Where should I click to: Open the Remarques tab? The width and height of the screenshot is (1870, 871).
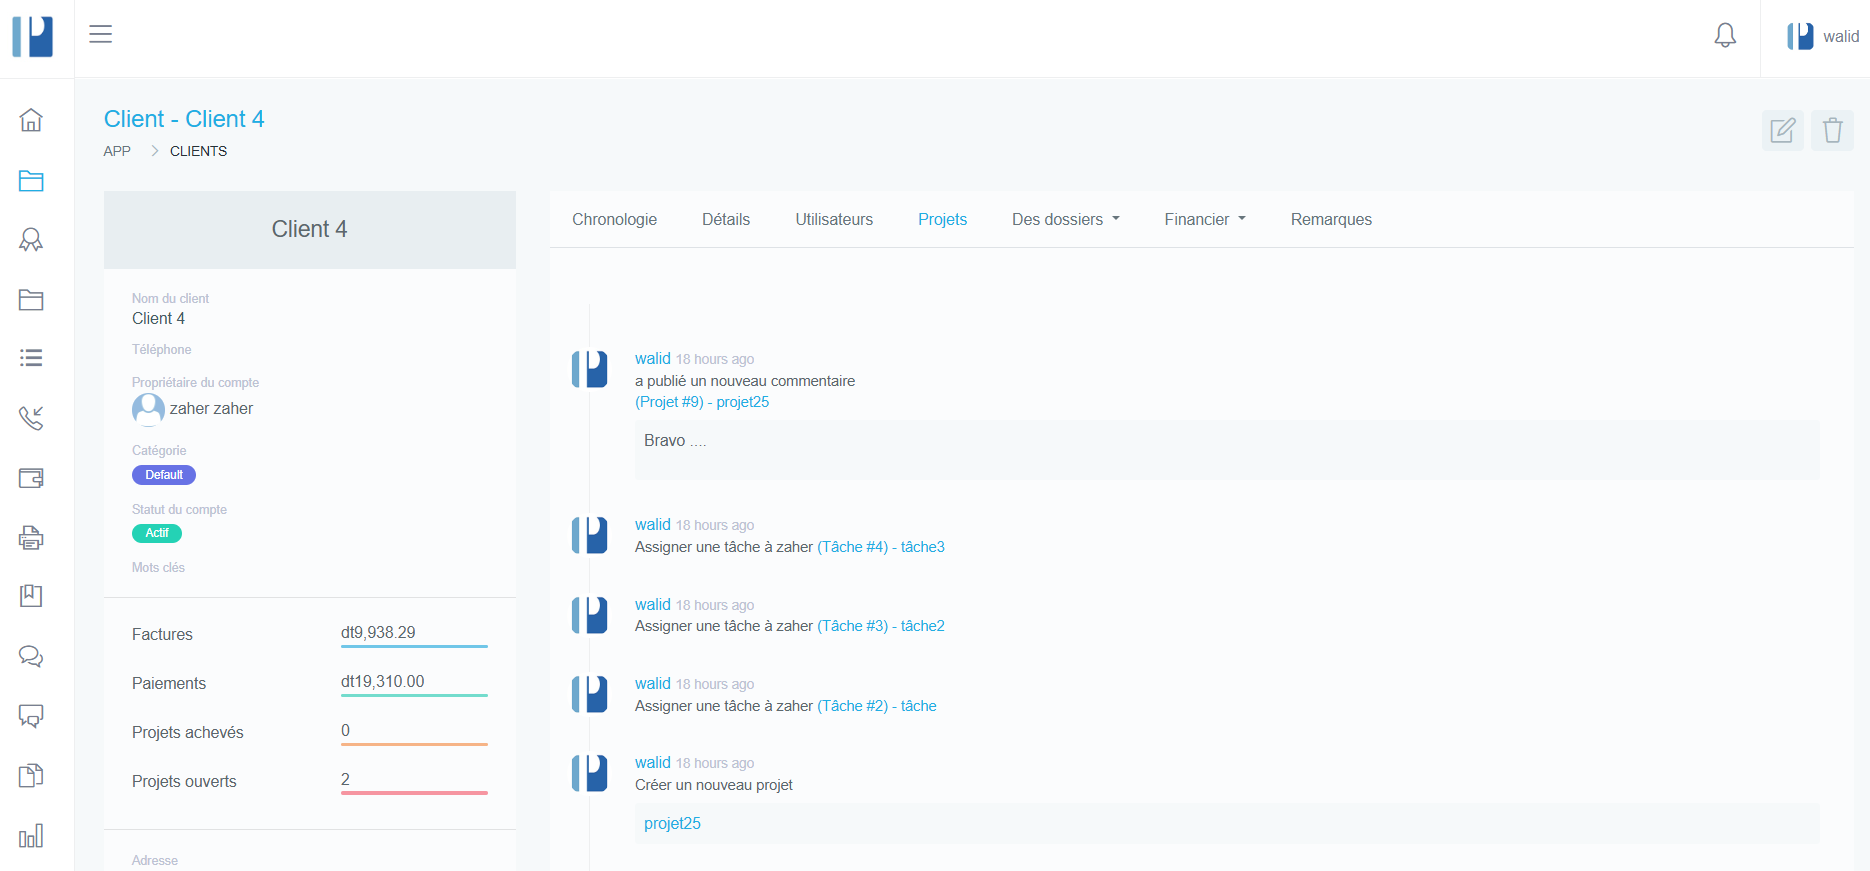pyautogui.click(x=1331, y=219)
